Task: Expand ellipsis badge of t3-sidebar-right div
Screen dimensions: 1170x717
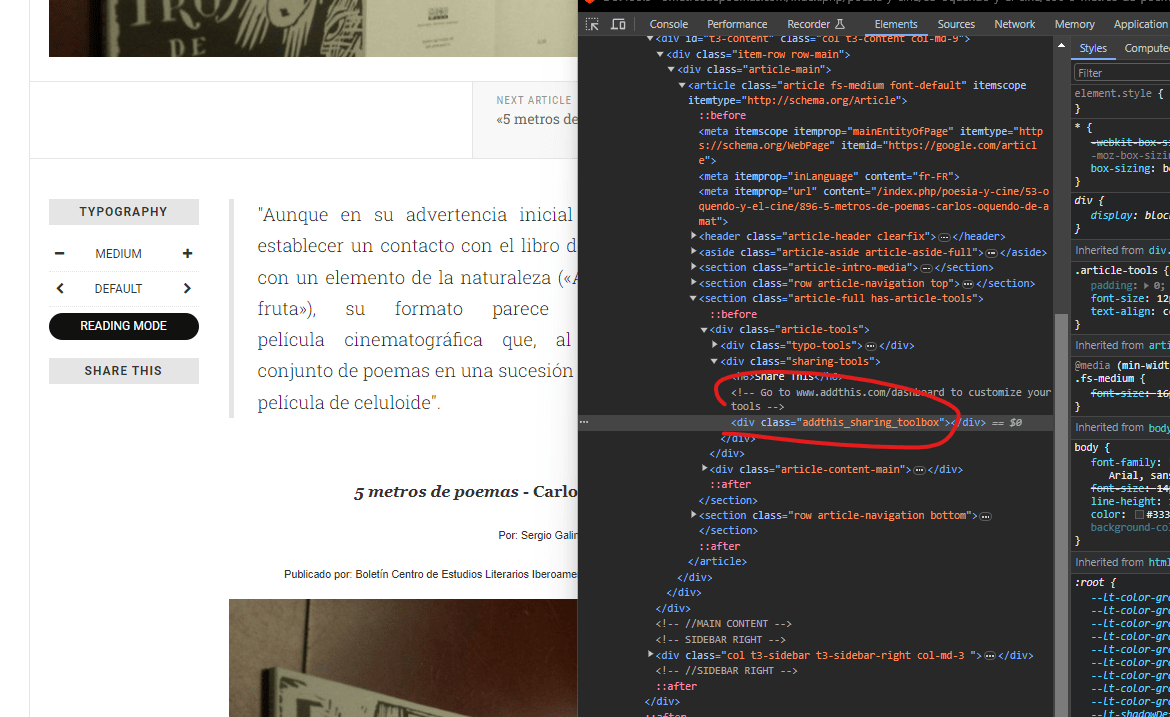Action: pyautogui.click(x=990, y=656)
